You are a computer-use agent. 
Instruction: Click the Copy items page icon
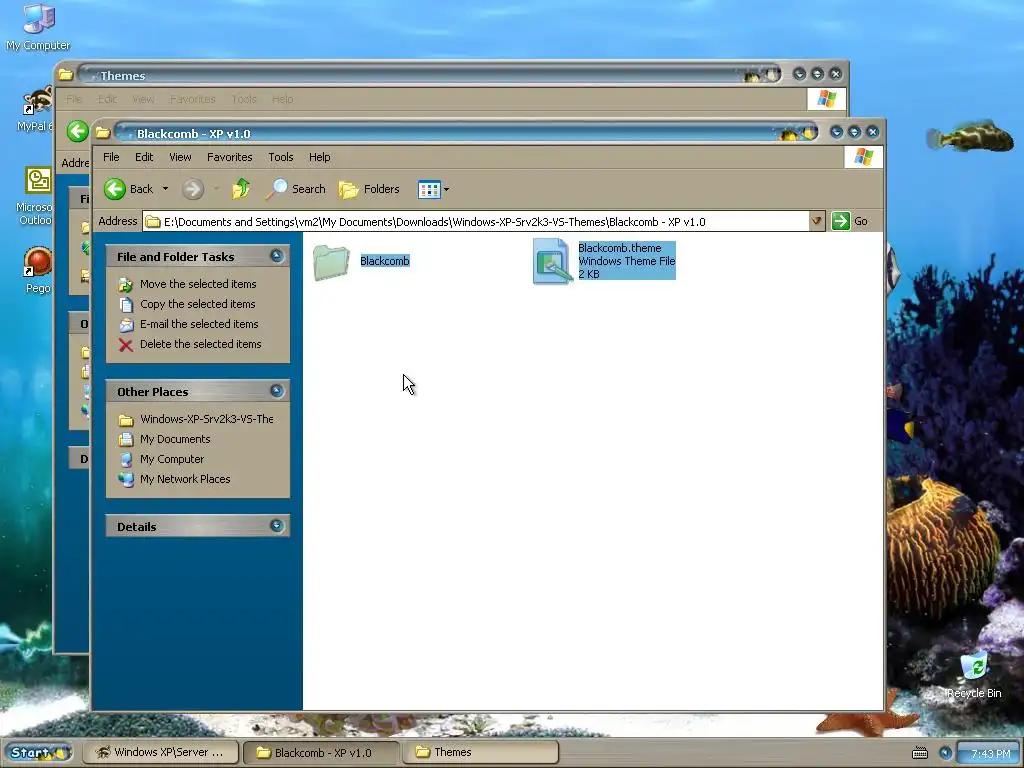pyautogui.click(x=126, y=305)
